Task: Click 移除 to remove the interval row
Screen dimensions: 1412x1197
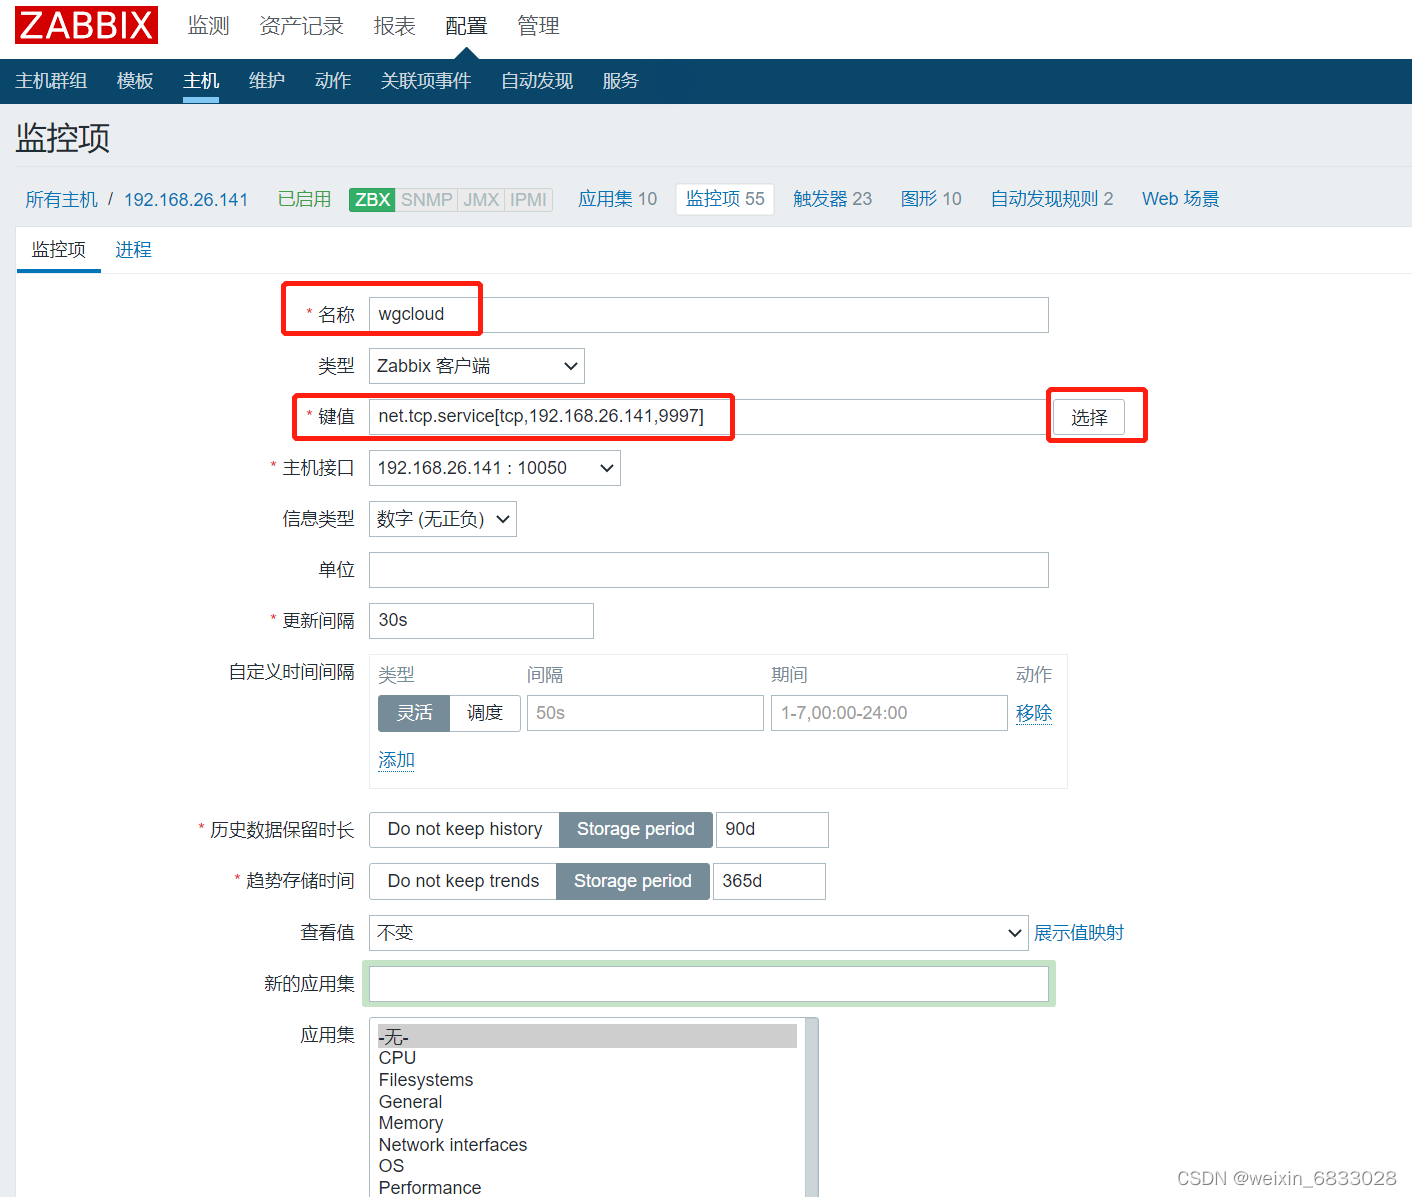Action: 1034,713
